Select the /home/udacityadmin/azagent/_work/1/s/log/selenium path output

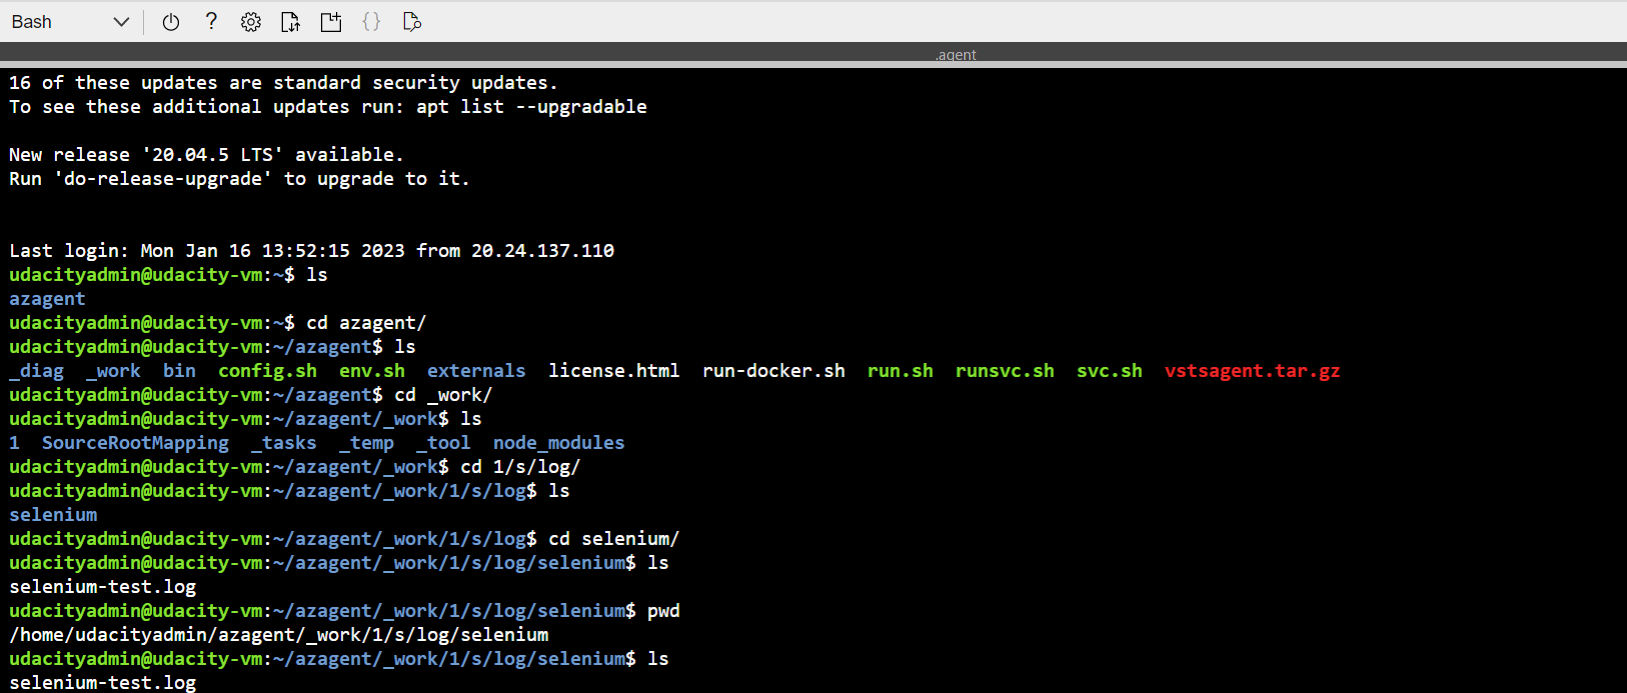[279, 635]
